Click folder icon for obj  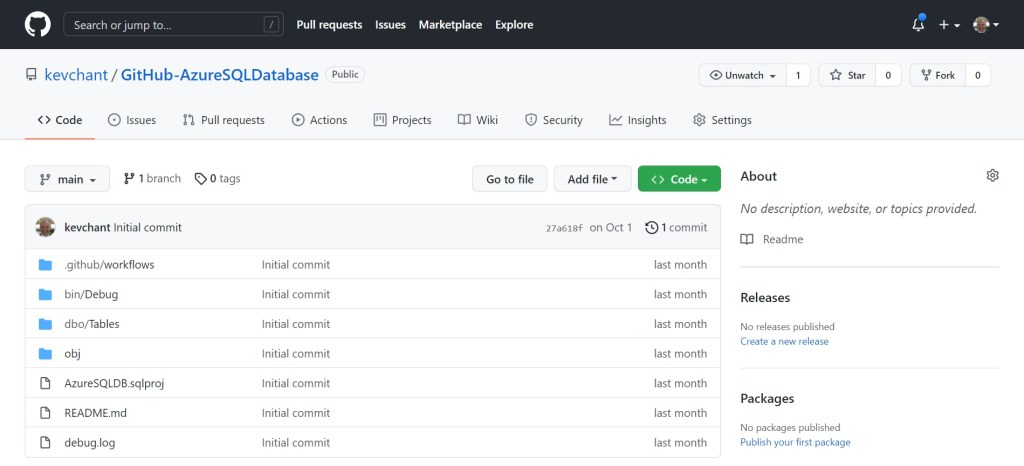point(45,354)
